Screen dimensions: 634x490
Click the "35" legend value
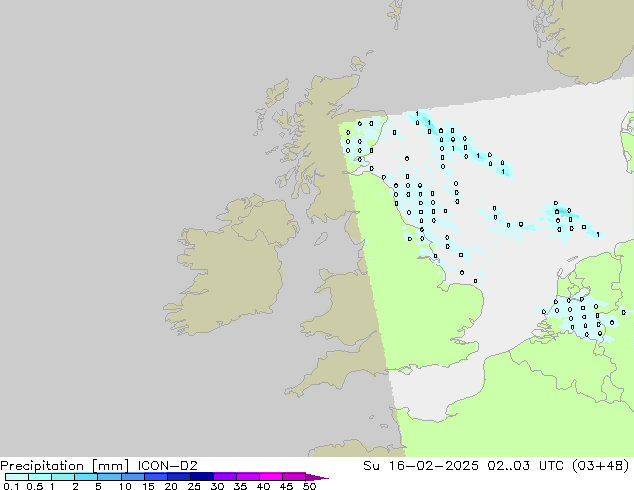(x=240, y=486)
